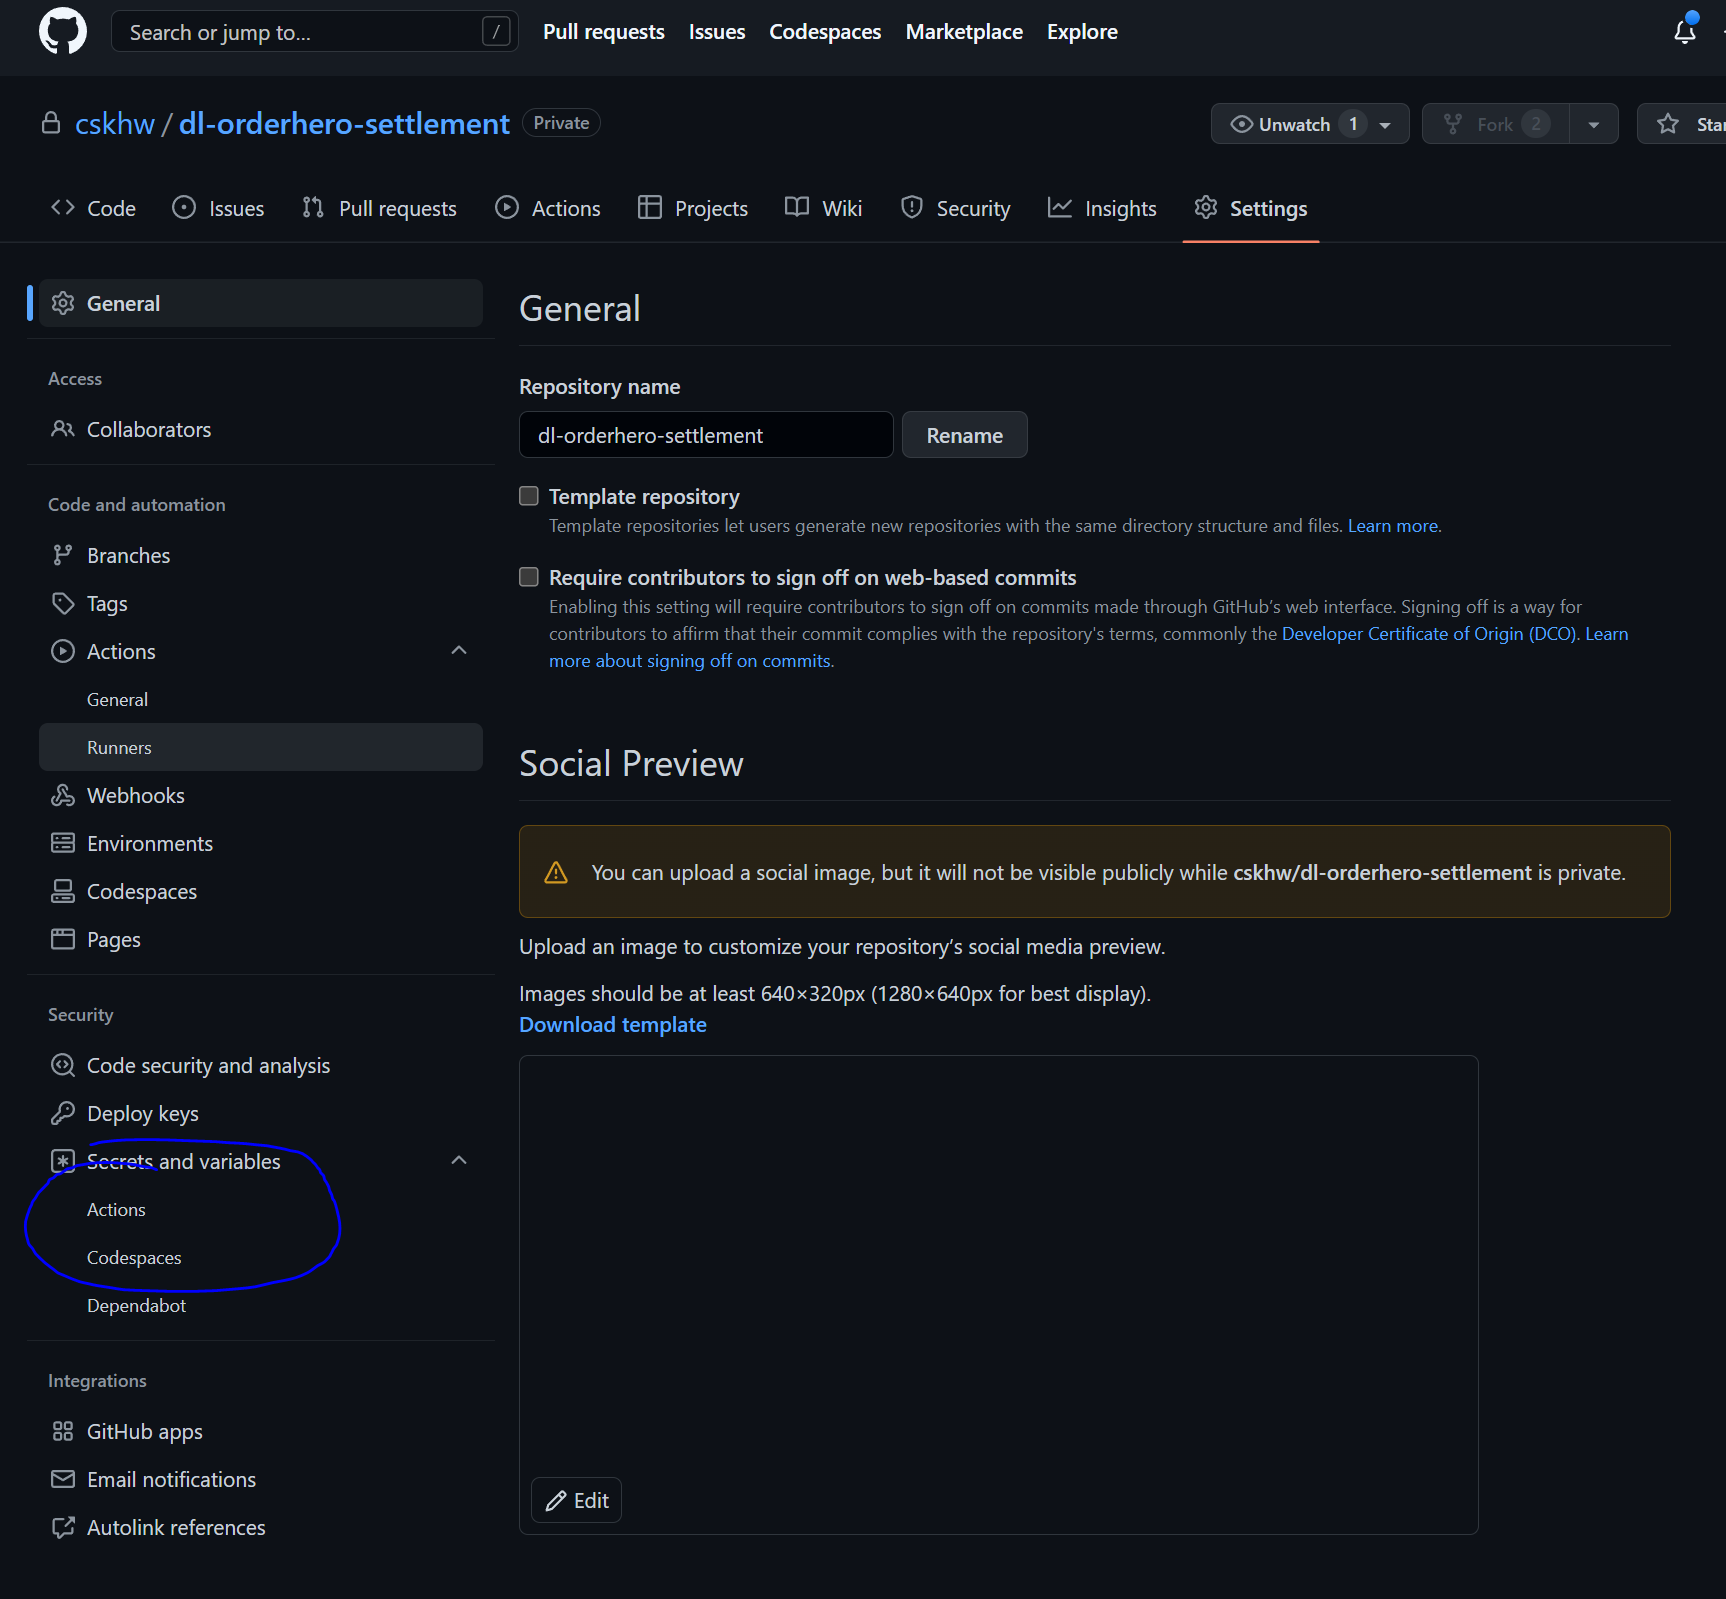The height and width of the screenshot is (1599, 1726).
Task: Open Marketplace in top navigation
Action: 964,32
